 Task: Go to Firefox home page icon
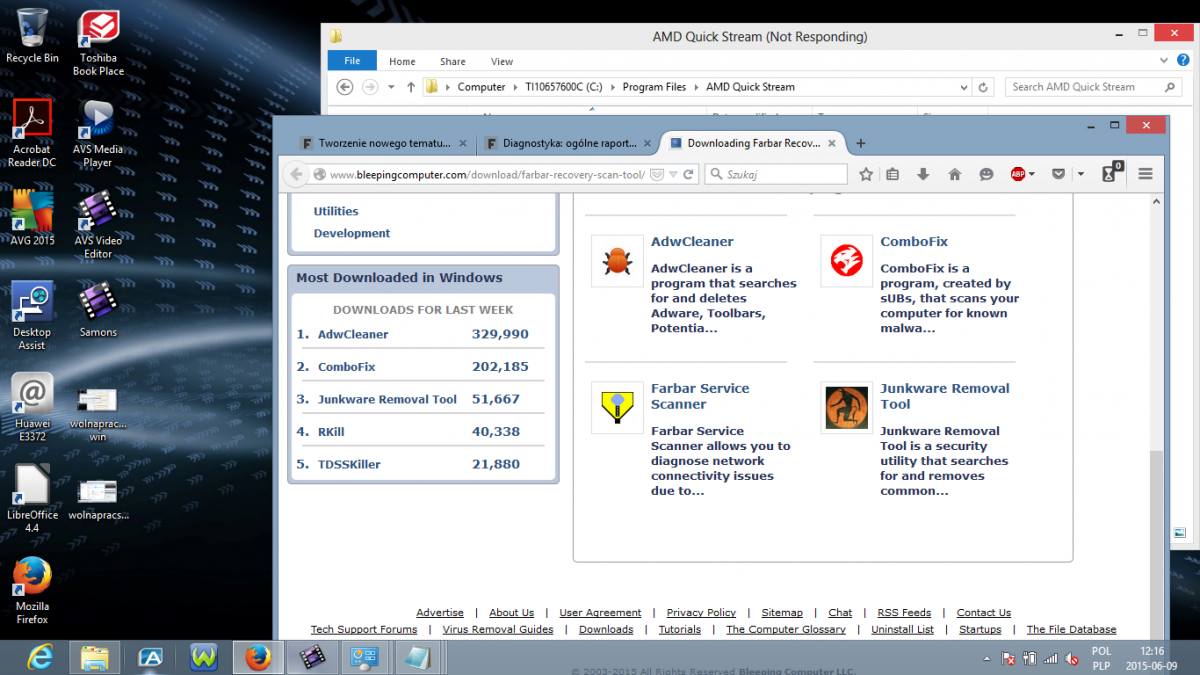[955, 174]
